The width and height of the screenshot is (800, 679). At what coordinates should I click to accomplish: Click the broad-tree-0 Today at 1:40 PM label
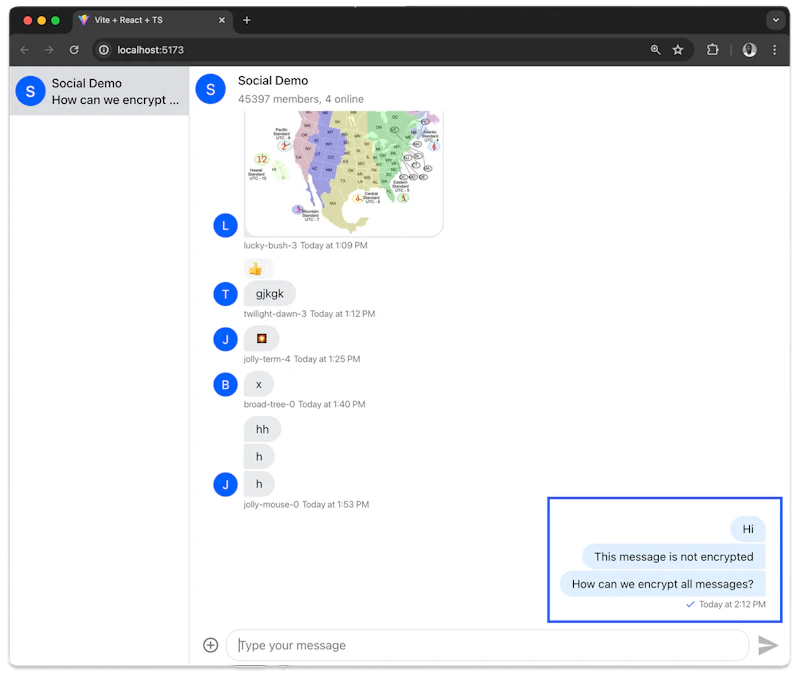304,405
